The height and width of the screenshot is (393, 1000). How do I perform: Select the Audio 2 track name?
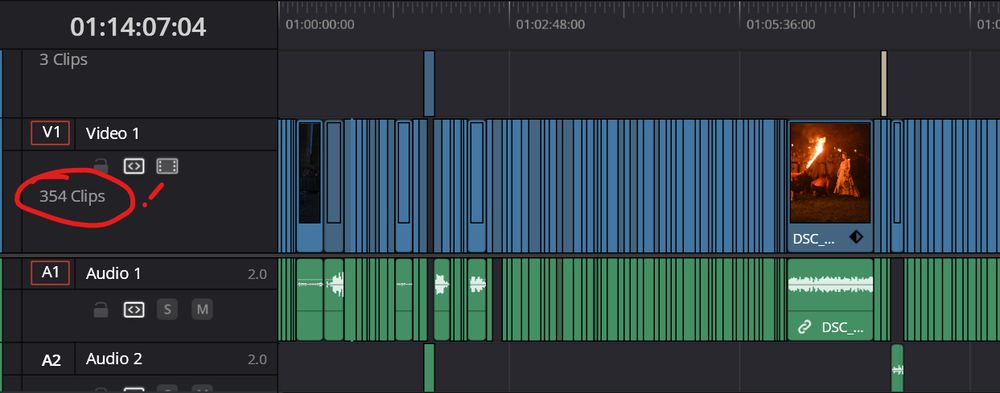114,359
